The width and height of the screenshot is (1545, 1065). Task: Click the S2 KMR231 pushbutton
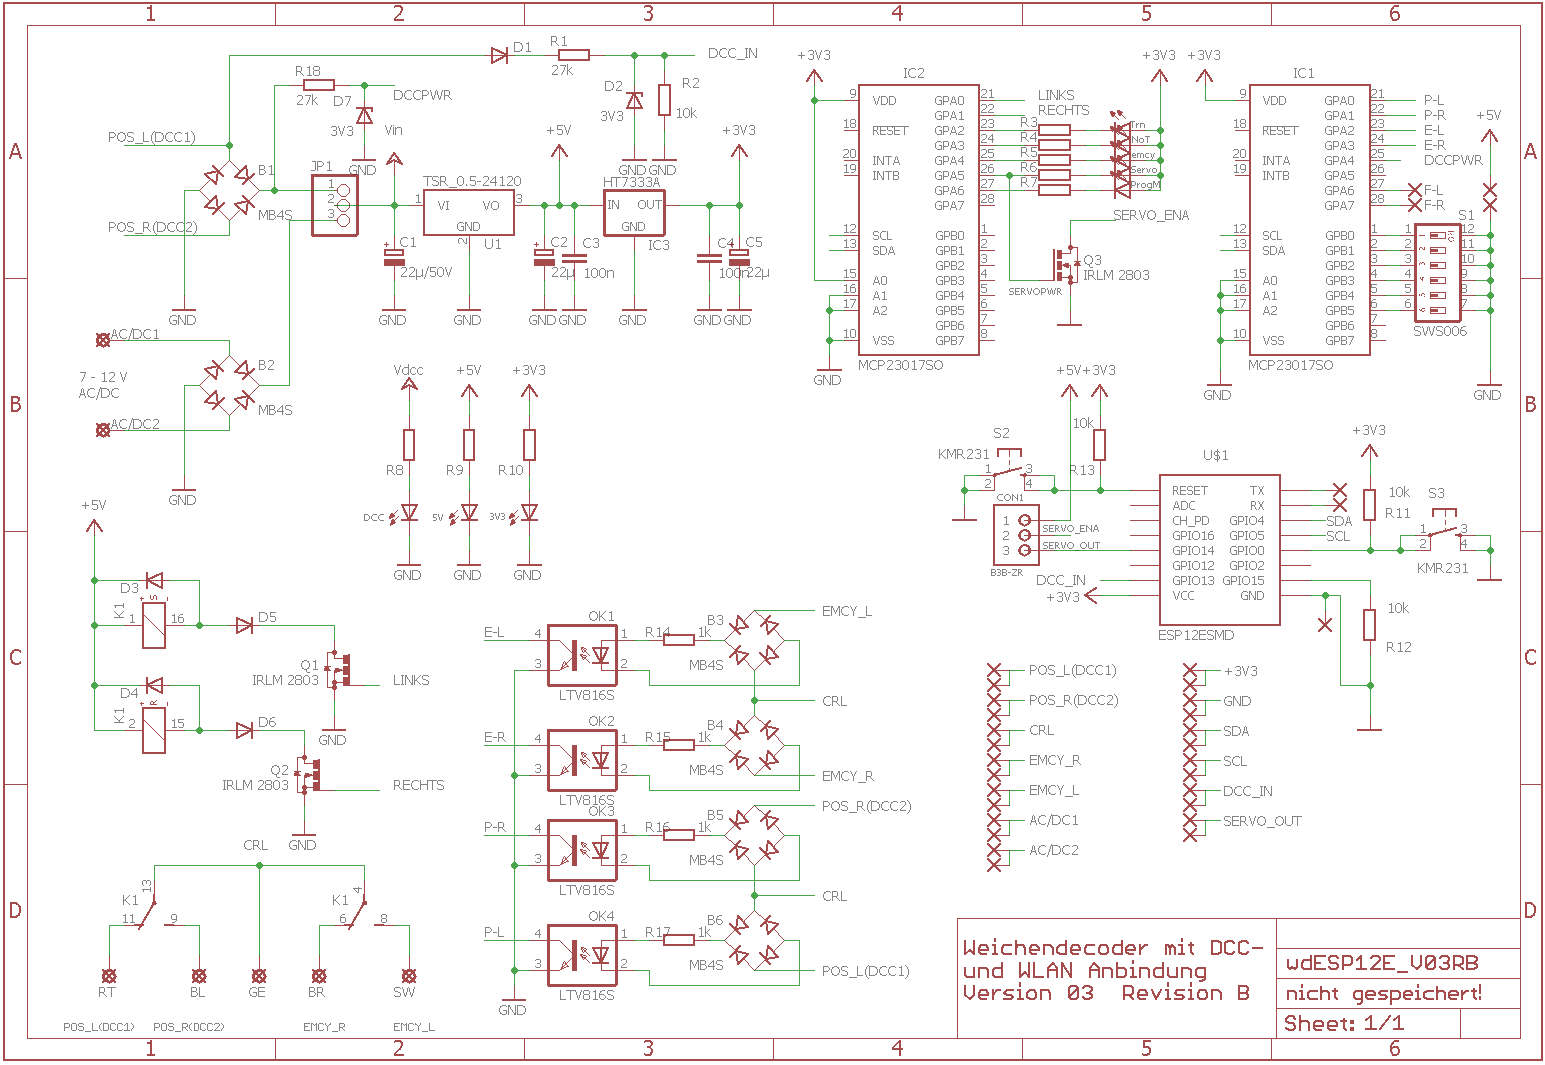point(1007,470)
